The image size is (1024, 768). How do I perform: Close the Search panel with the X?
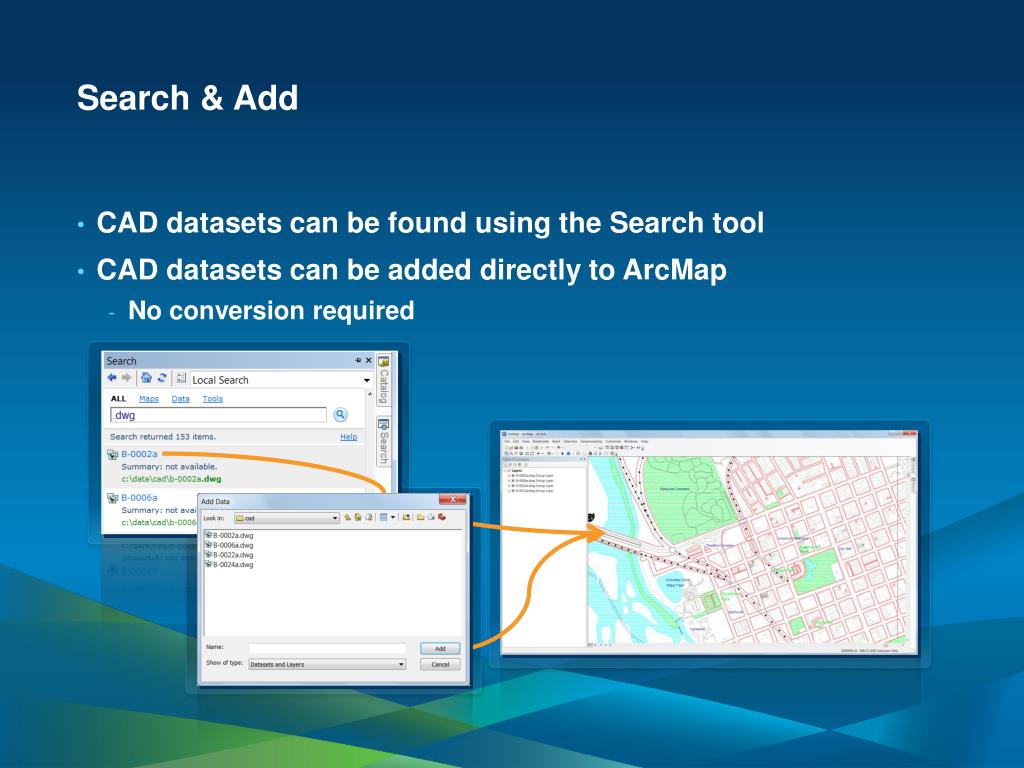click(368, 360)
